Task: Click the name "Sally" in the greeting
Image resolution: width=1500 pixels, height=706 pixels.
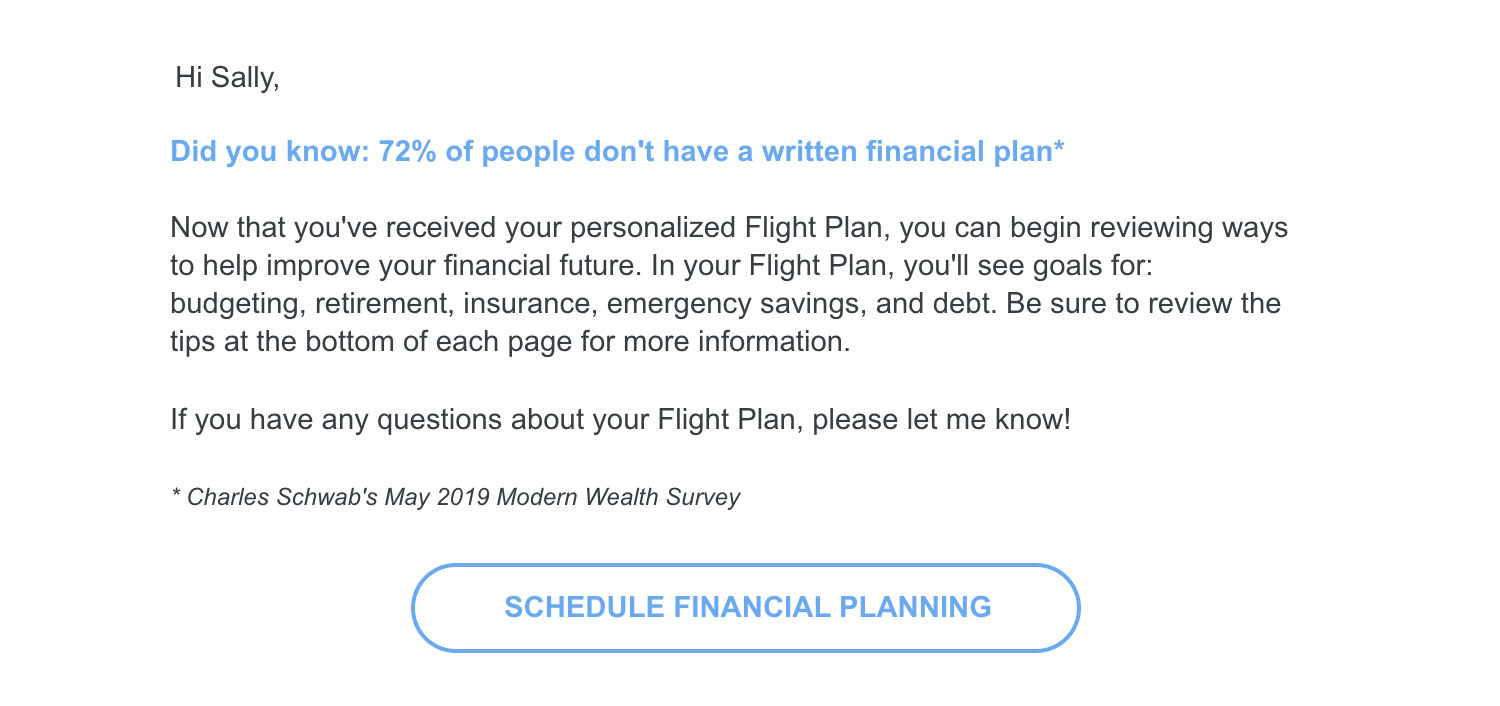Action: (246, 78)
